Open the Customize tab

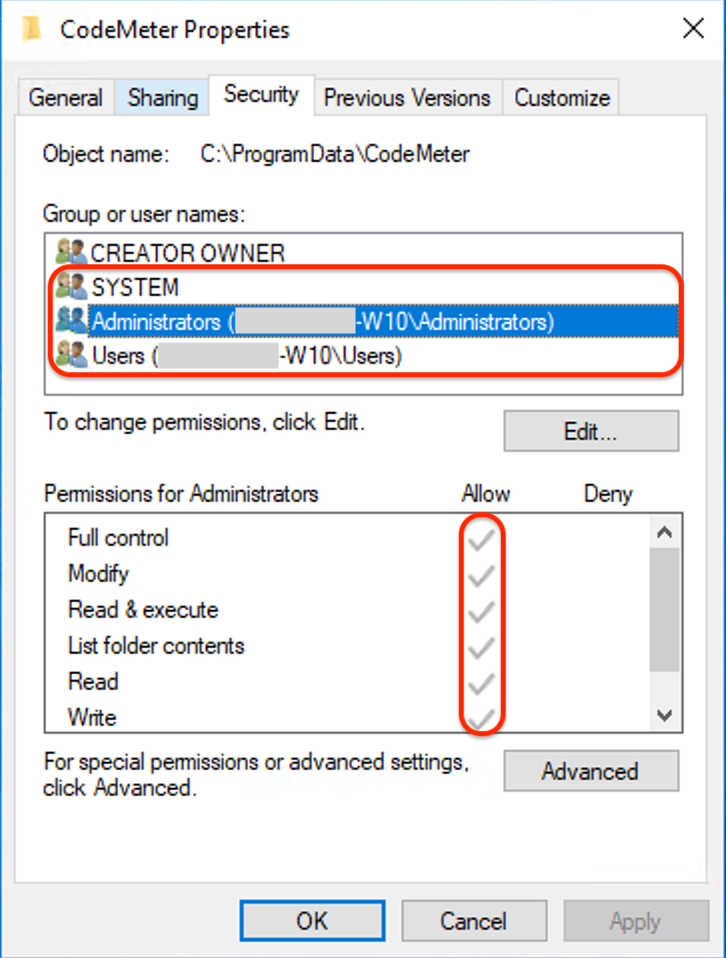[562, 98]
